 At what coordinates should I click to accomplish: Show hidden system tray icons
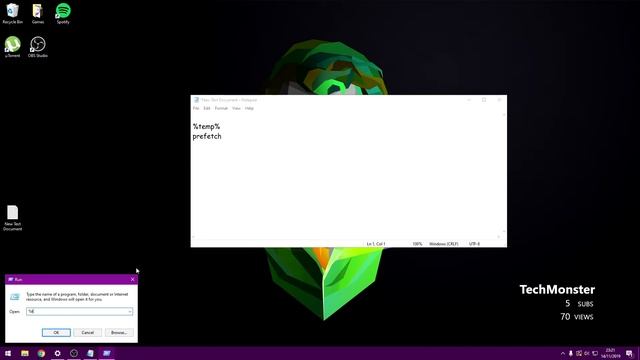563,353
